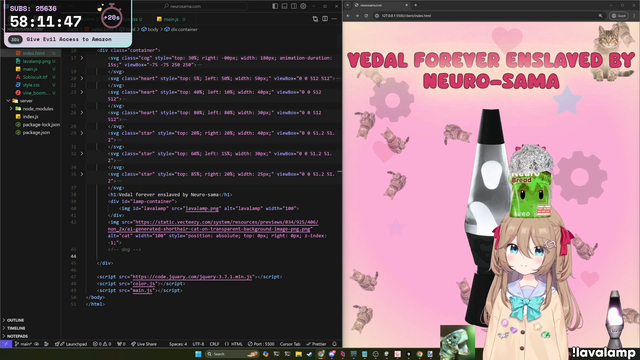Switch to the main.js editor tab

click(171, 19)
